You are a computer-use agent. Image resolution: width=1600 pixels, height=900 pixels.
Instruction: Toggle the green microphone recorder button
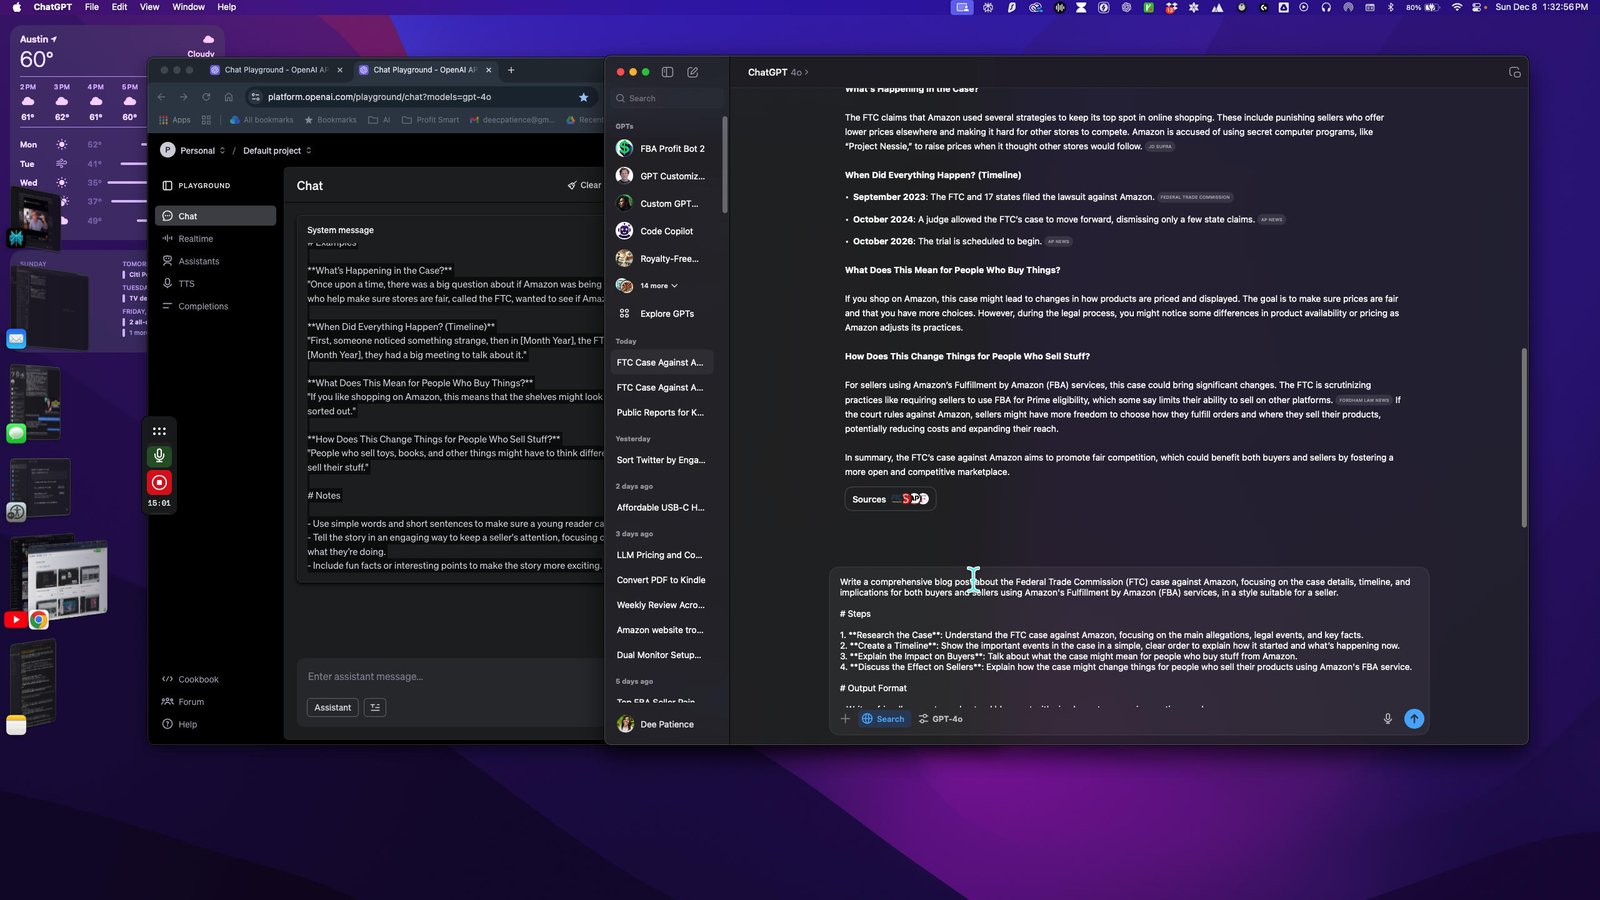159,456
